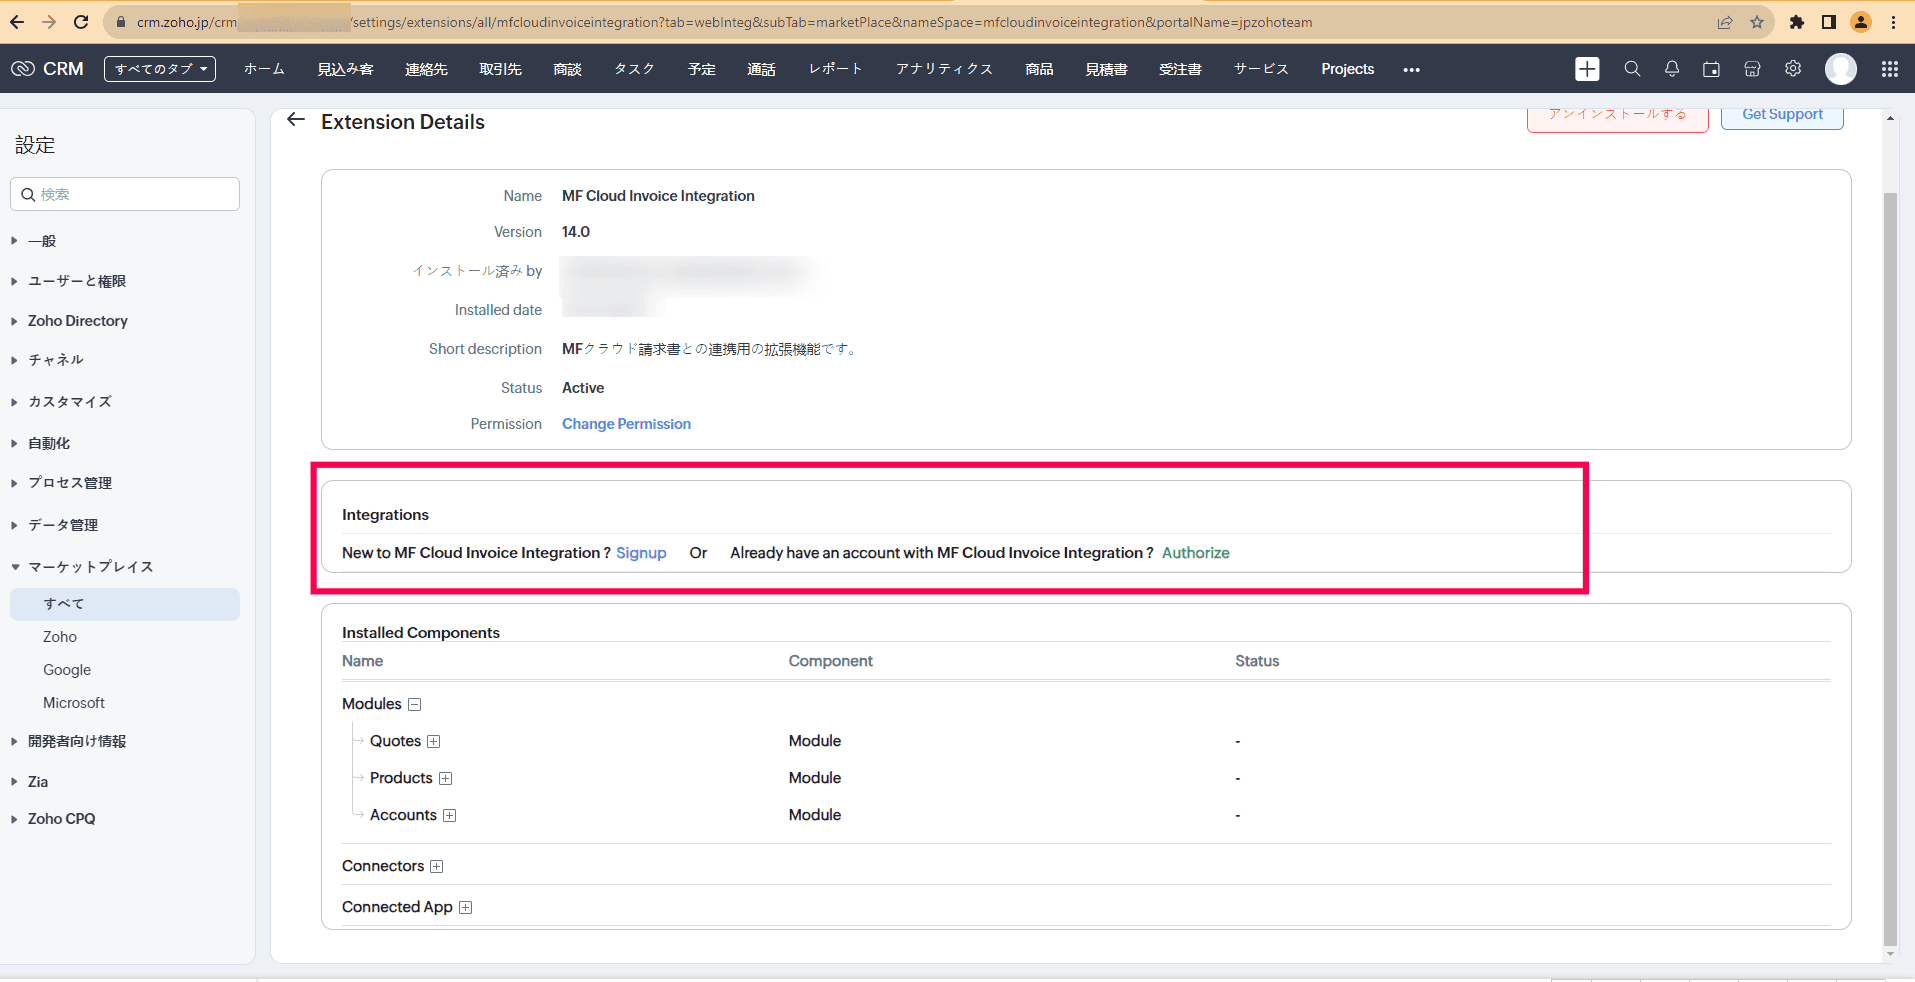Image resolution: width=1915 pixels, height=982 pixels.
Task: Reload the page in the browser
Action: click(x=81, y=22)
